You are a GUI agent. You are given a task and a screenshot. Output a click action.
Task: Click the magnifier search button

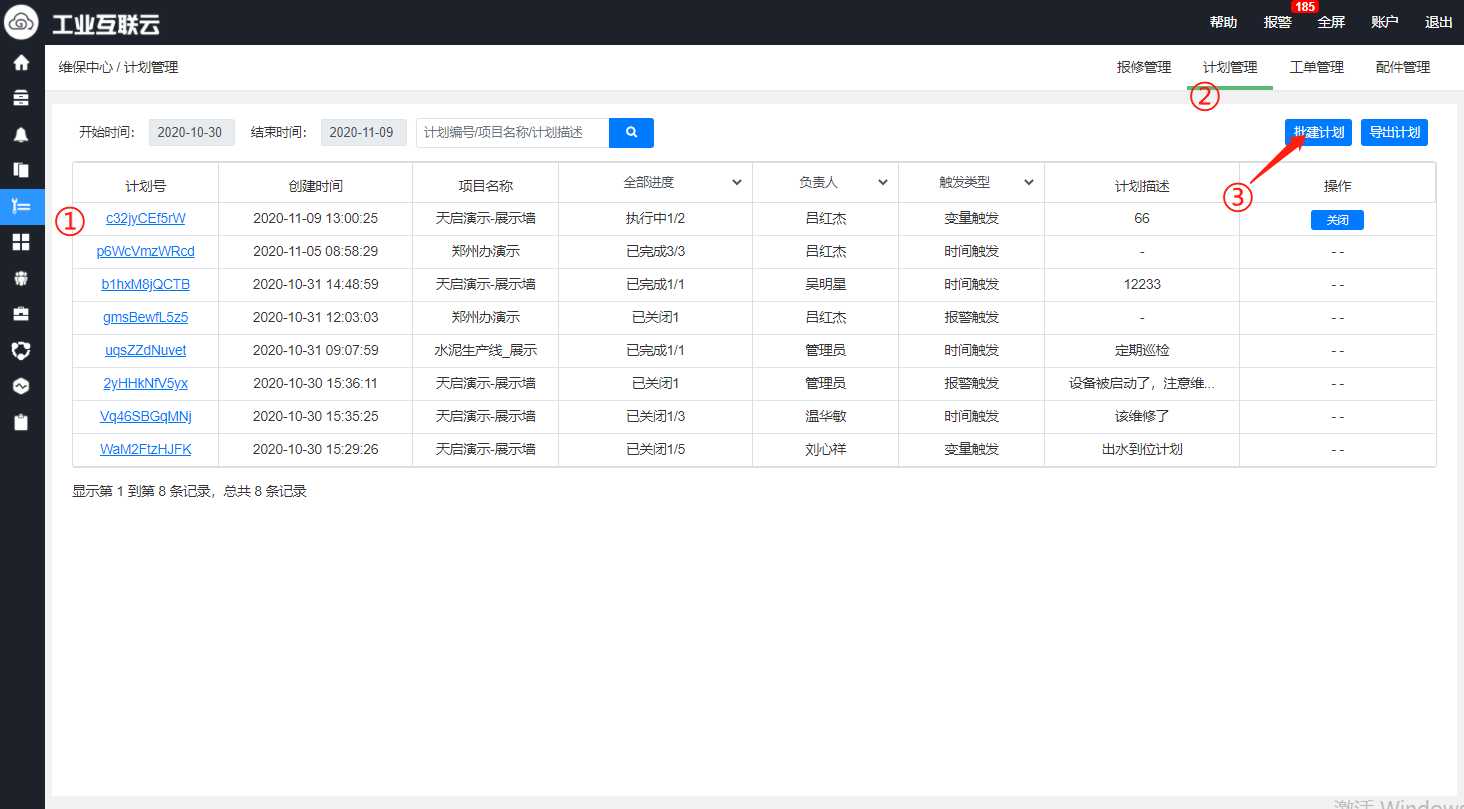(631, 133)
